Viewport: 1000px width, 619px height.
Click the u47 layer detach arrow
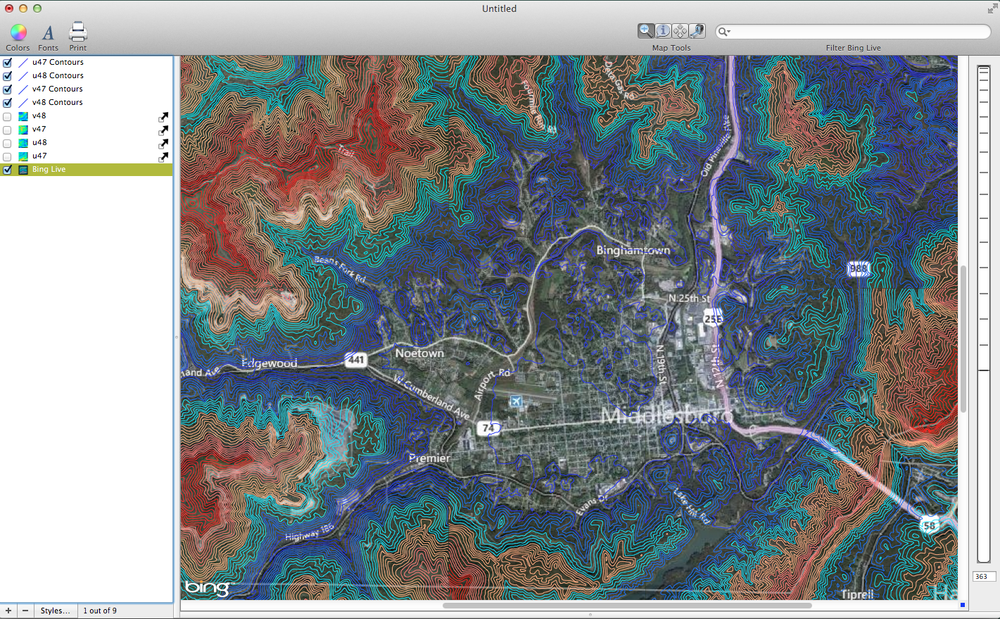tap(163, 156)
